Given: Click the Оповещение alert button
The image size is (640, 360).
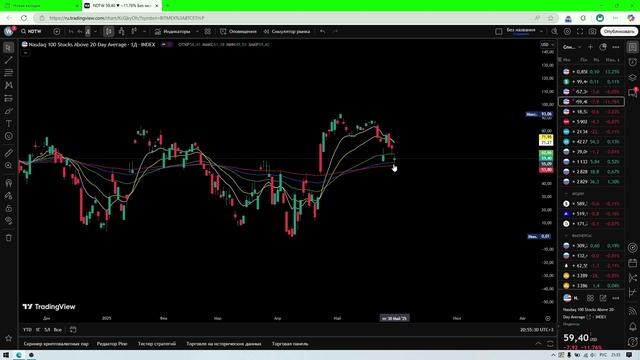Looking at the screenshot, I should pyautogui.click(x=238, y=31).
